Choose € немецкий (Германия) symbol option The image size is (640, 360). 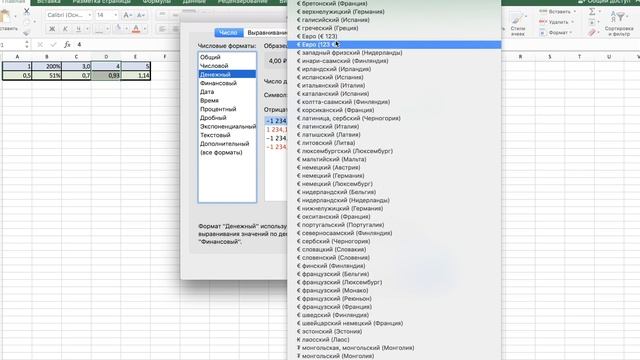(394, 176)
